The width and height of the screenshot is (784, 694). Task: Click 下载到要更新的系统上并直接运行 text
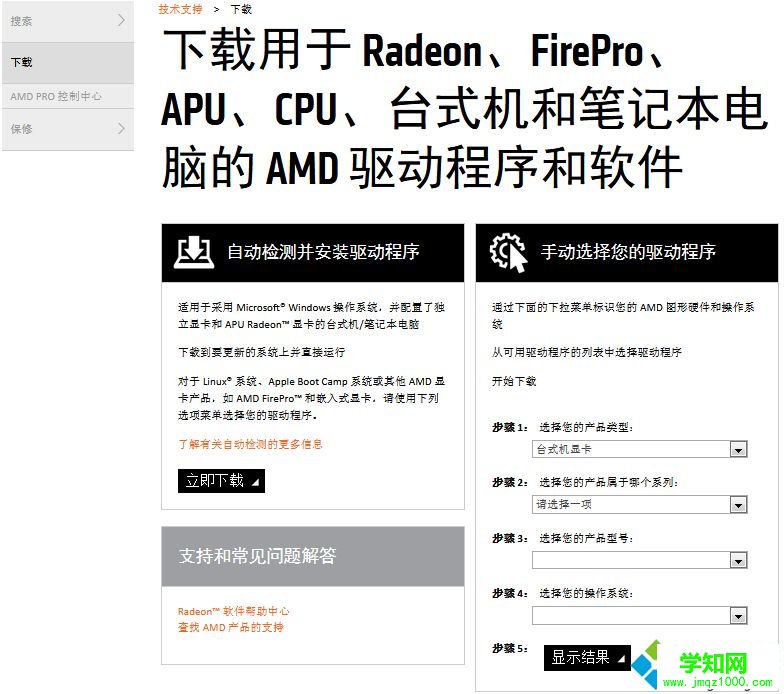click(262, 352)
